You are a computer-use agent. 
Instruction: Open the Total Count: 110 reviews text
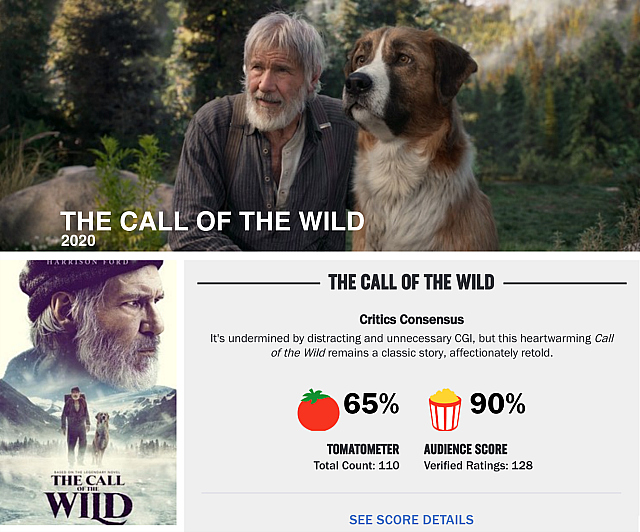tap(356, 465)
